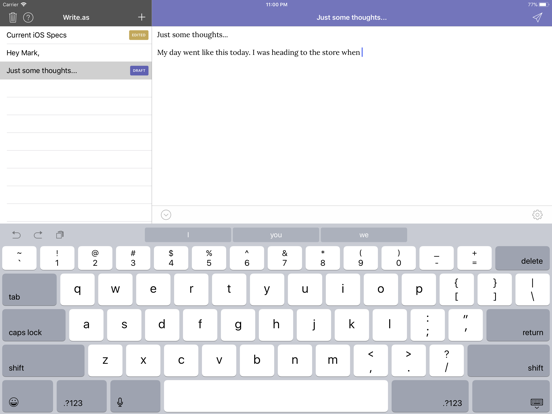The height and width of the screenshot is (414, 552).
Task: Open Current iOS Specs post
Action: click(76, 35)
